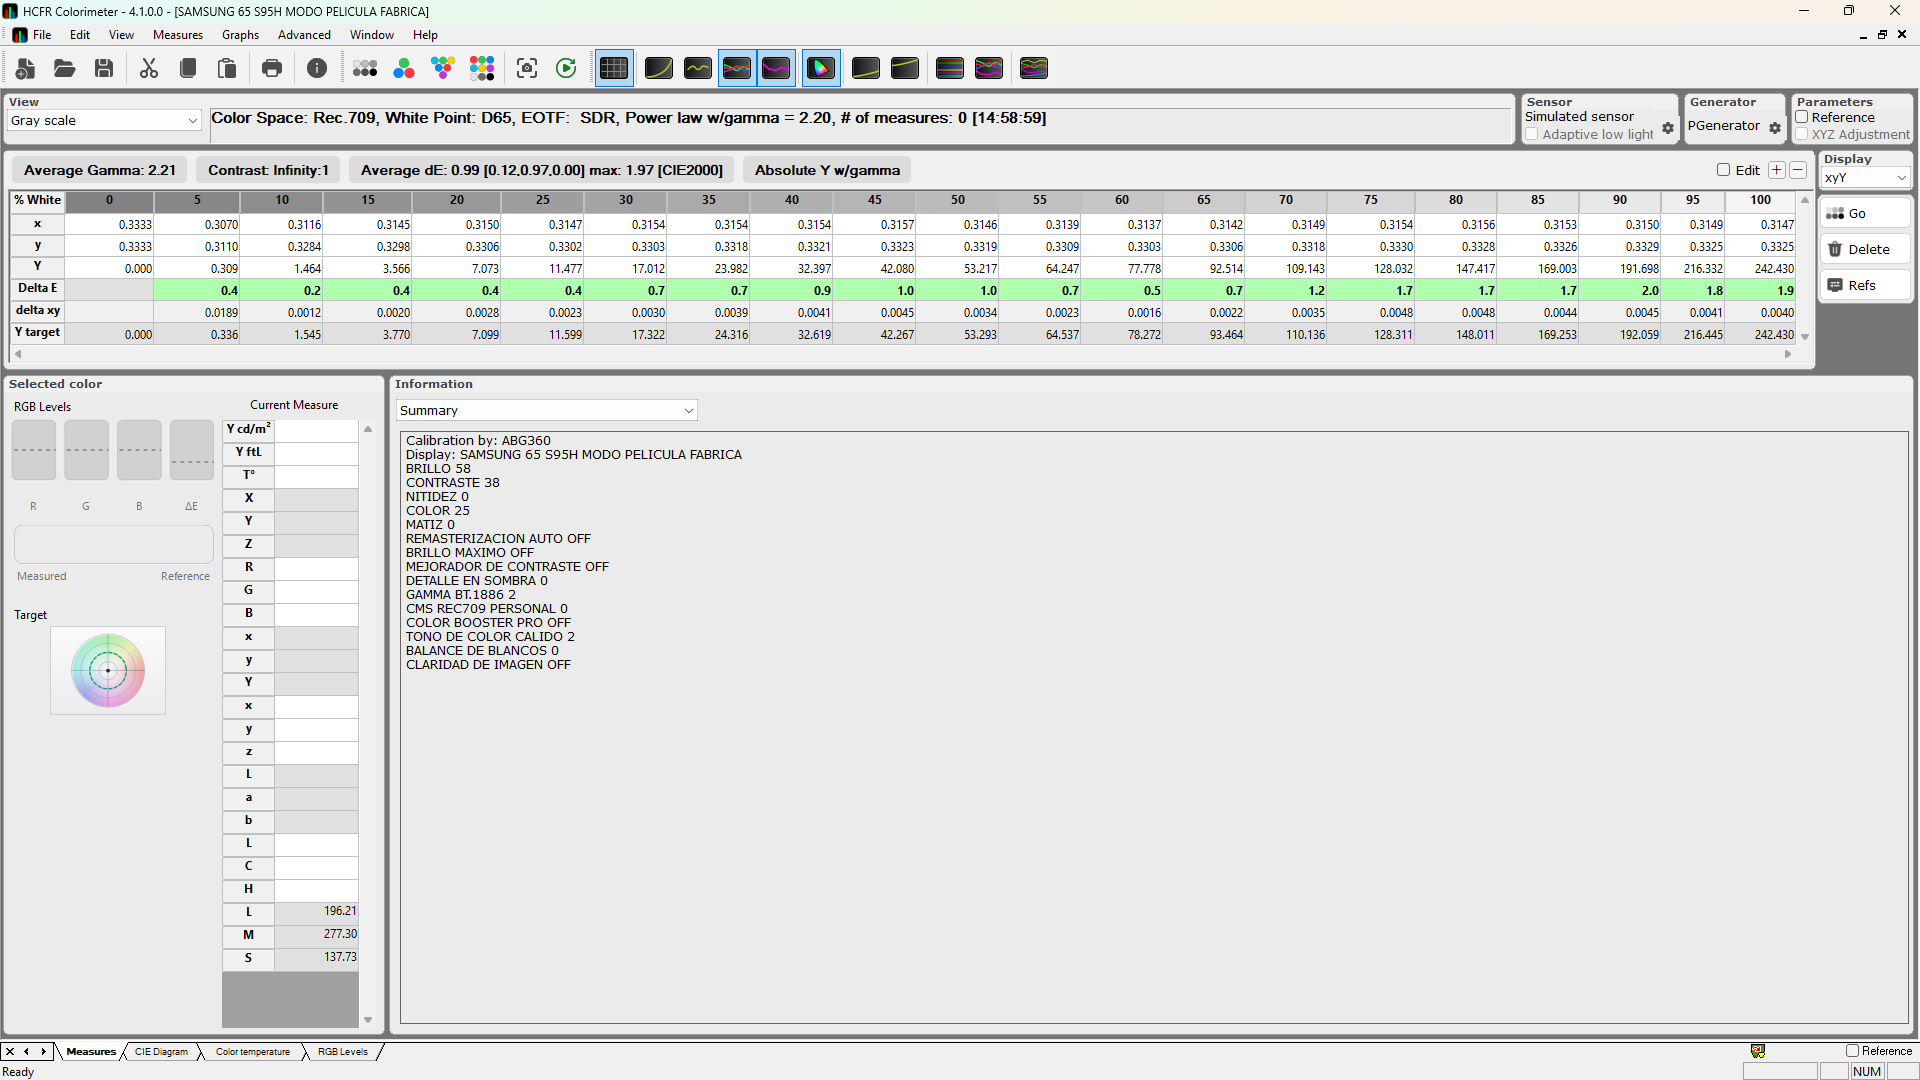Switch to the Color temperature tab
The width and height of the screenshot is (1920, 1080).
tap(253, 1051)
